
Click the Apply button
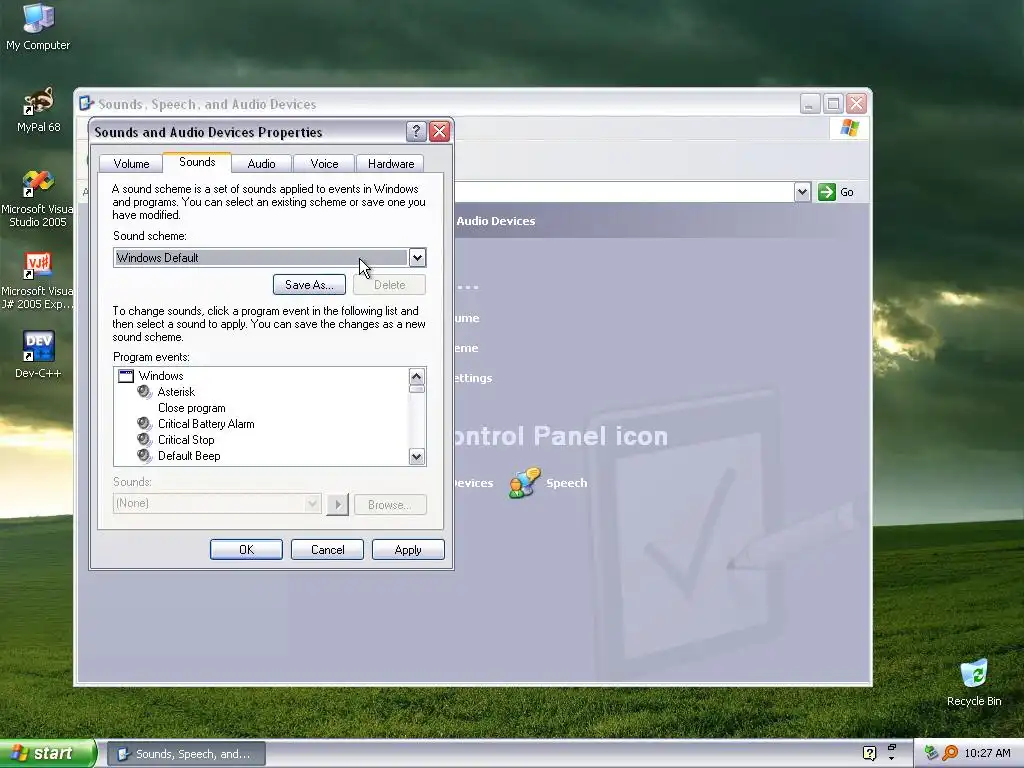pos(408,550)
